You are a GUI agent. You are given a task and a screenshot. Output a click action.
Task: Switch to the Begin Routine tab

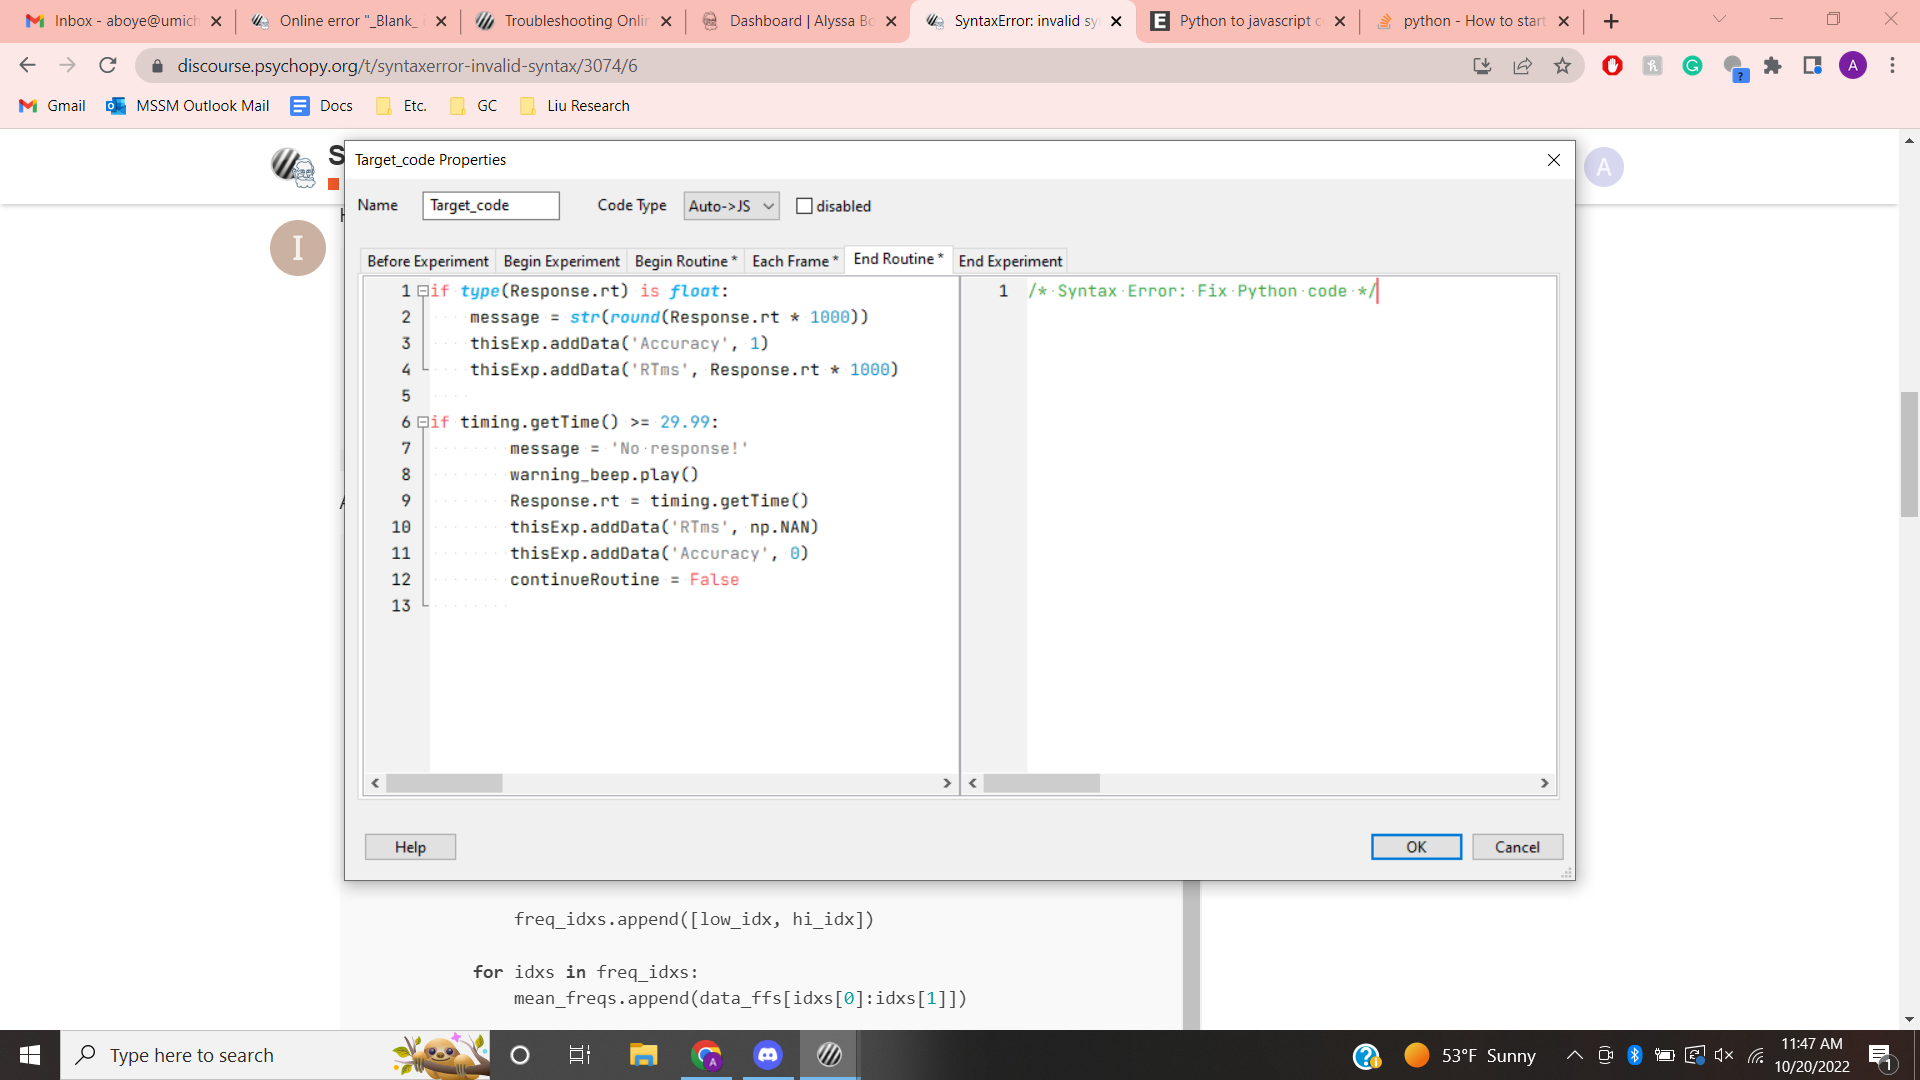(685, 261)
